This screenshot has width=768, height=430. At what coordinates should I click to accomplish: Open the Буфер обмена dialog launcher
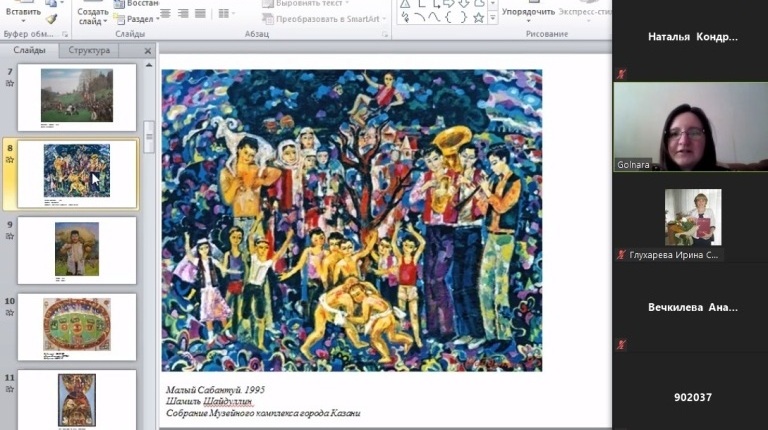pyautogui.click(x=65, y=34)
